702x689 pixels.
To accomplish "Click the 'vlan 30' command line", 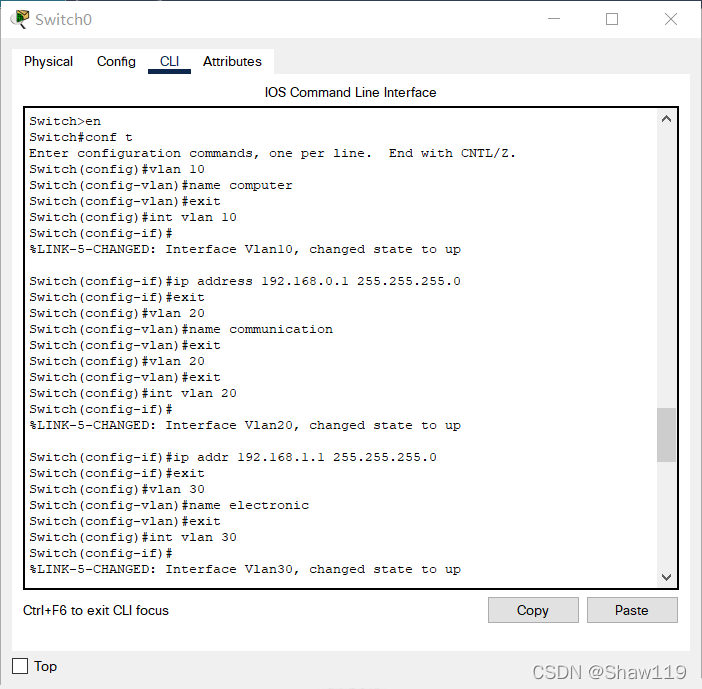I will coord(117,489).
